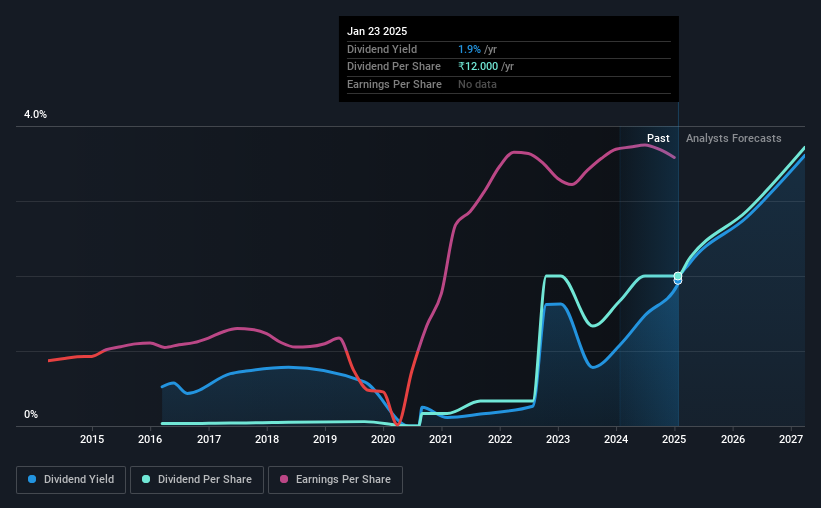Click the Earnings Per Share tooltip row

[508, 84]
